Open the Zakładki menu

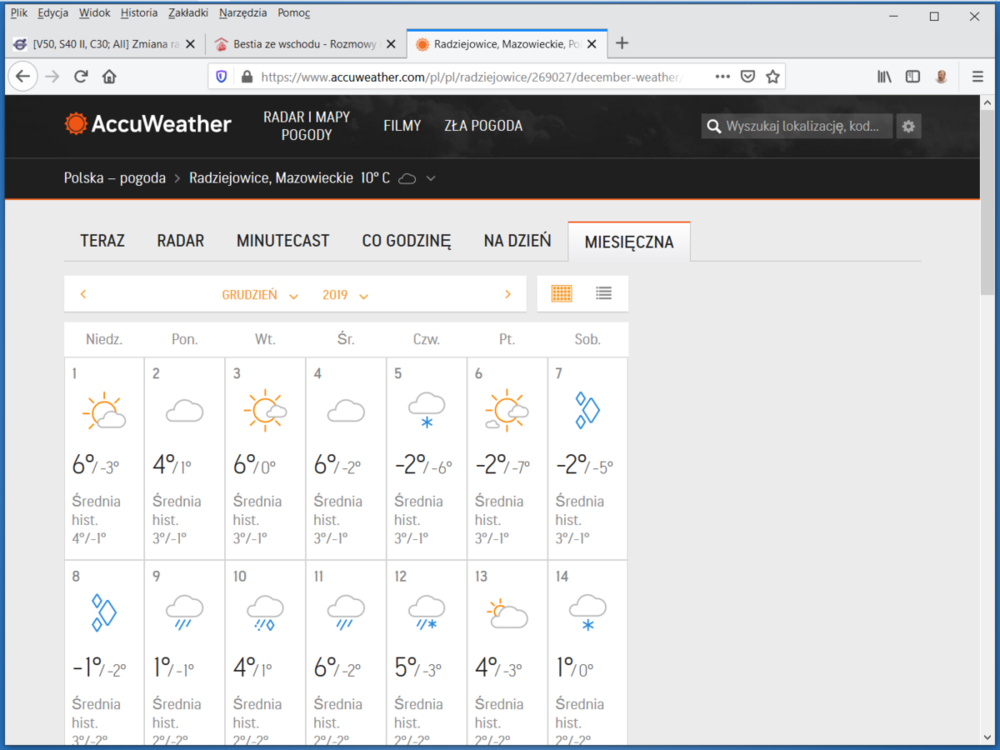point(190,14)
